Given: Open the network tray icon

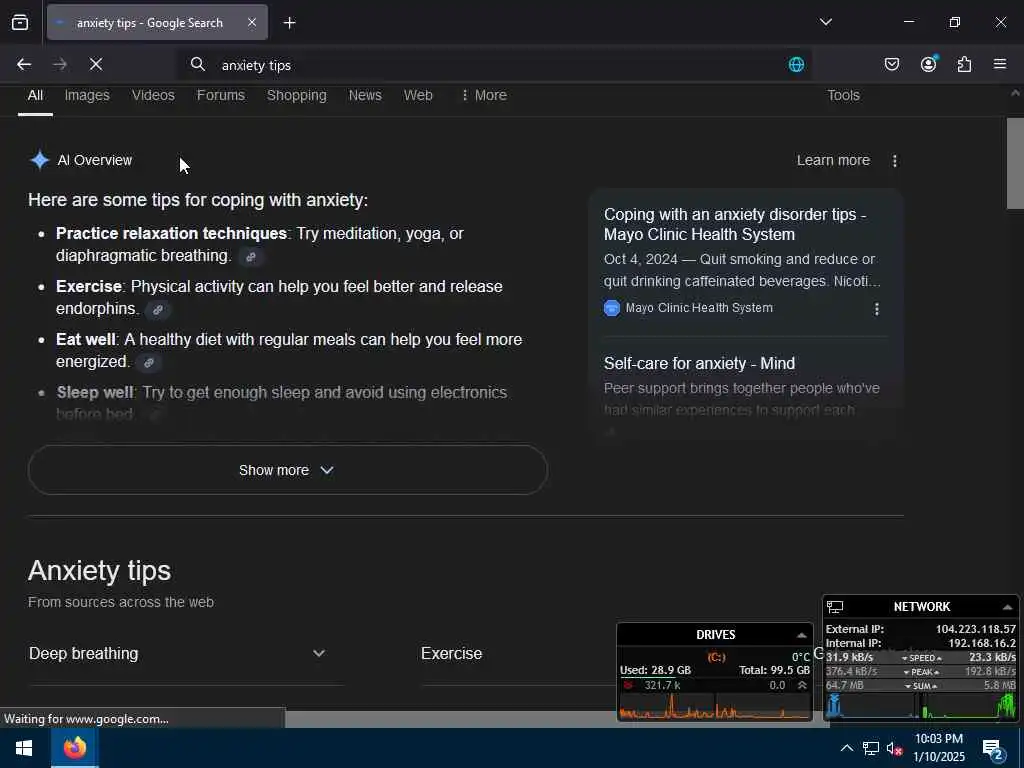Looking at the screenshot, I should point(871,748).
